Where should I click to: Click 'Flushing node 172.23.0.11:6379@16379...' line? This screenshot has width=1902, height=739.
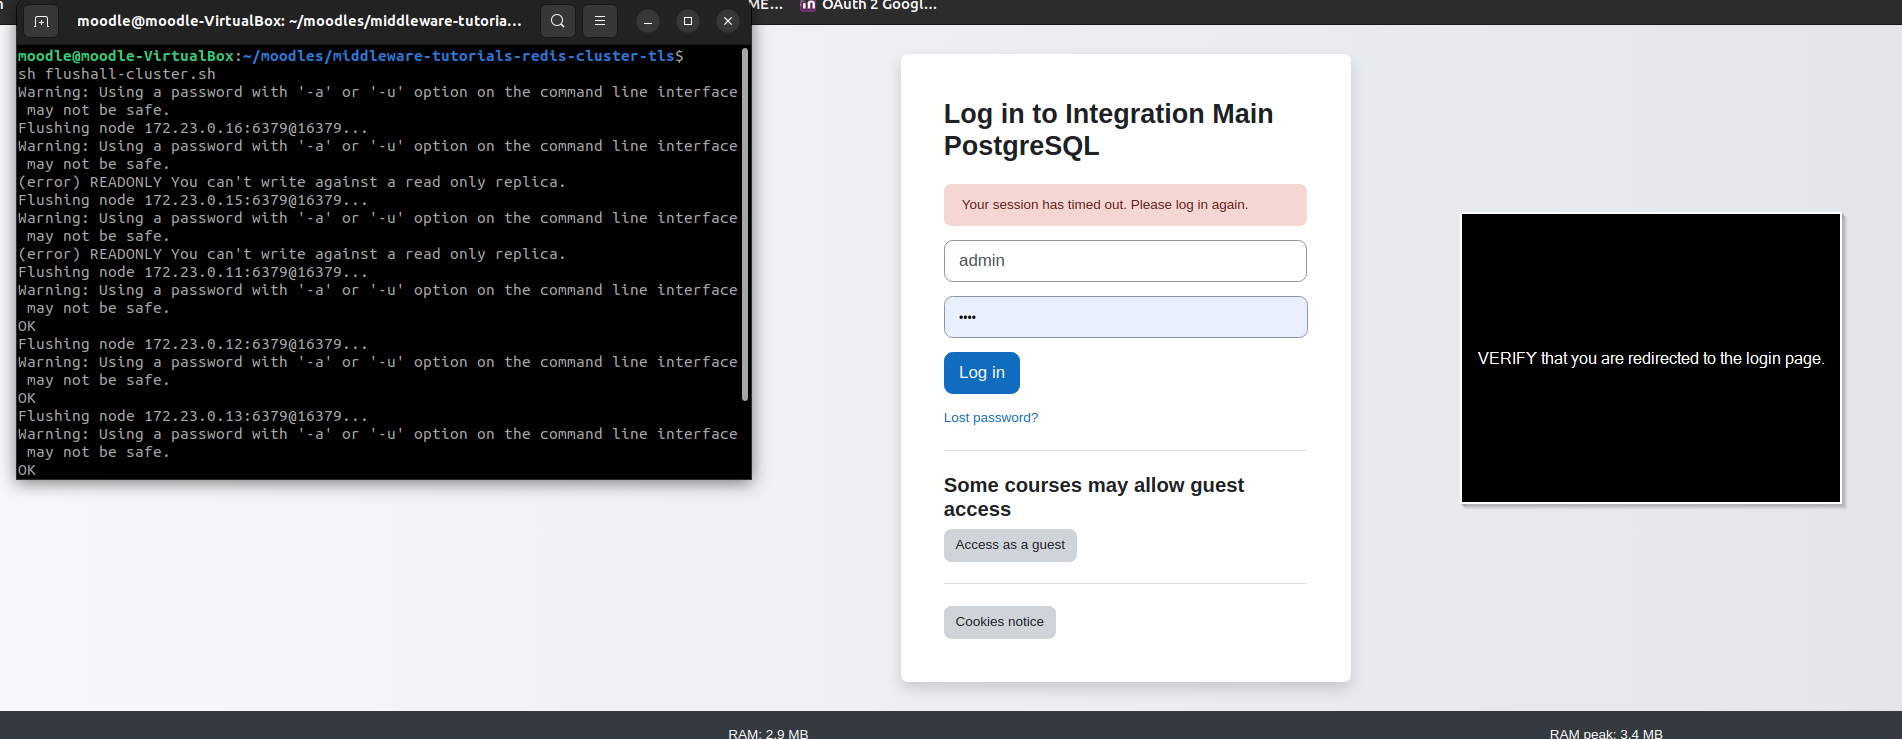click(x=193, y=272)
